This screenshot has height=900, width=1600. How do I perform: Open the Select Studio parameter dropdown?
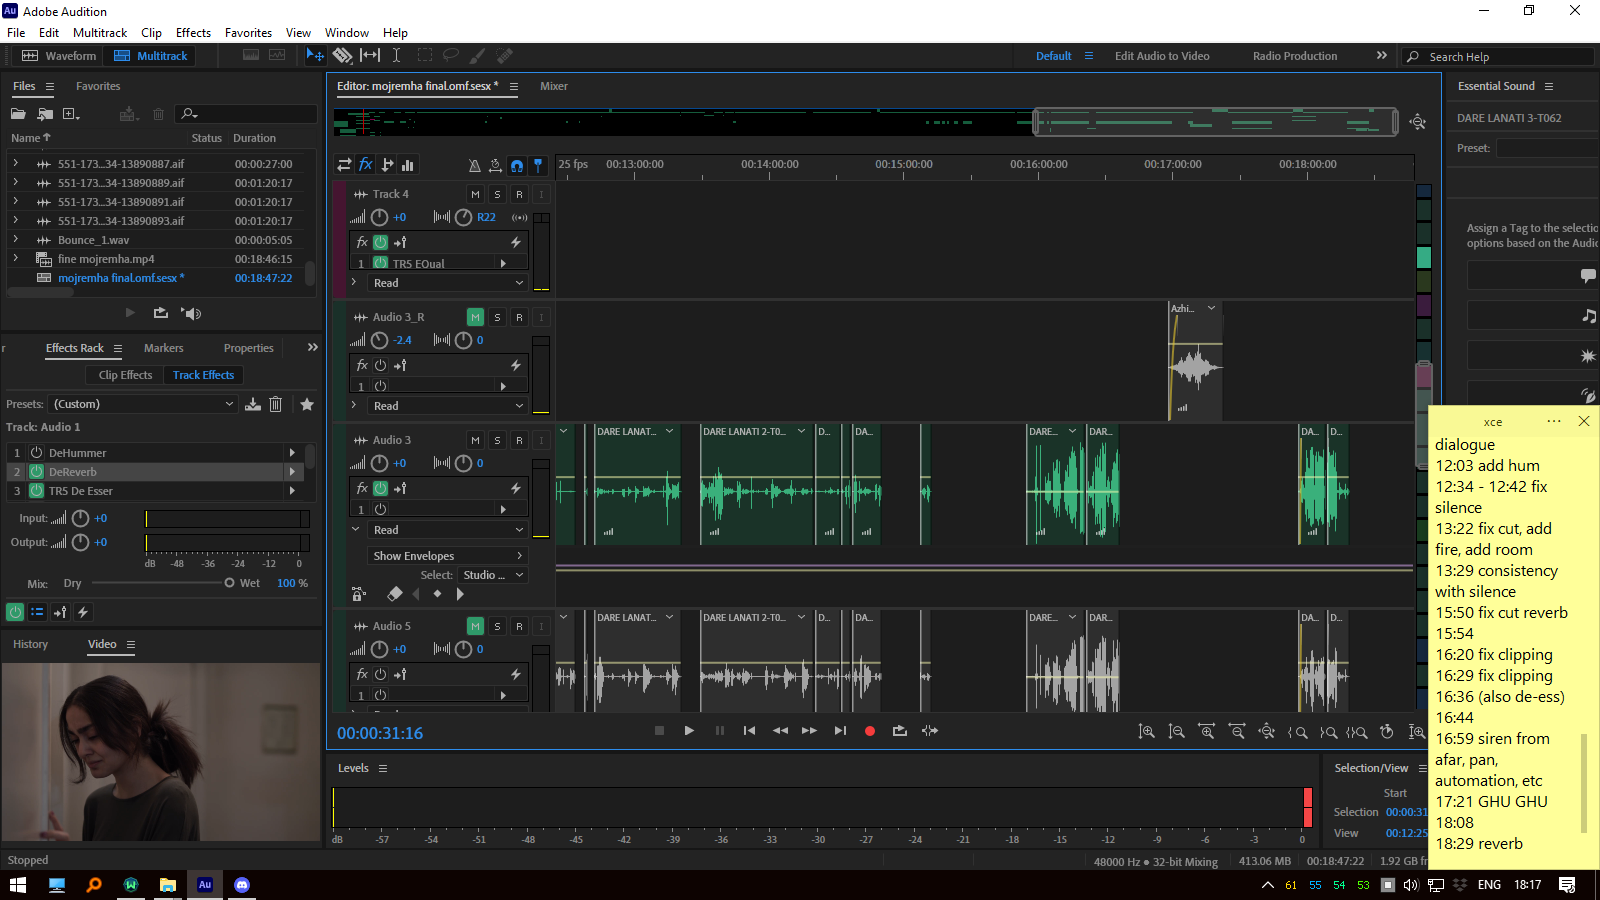(x=492, y=575)
